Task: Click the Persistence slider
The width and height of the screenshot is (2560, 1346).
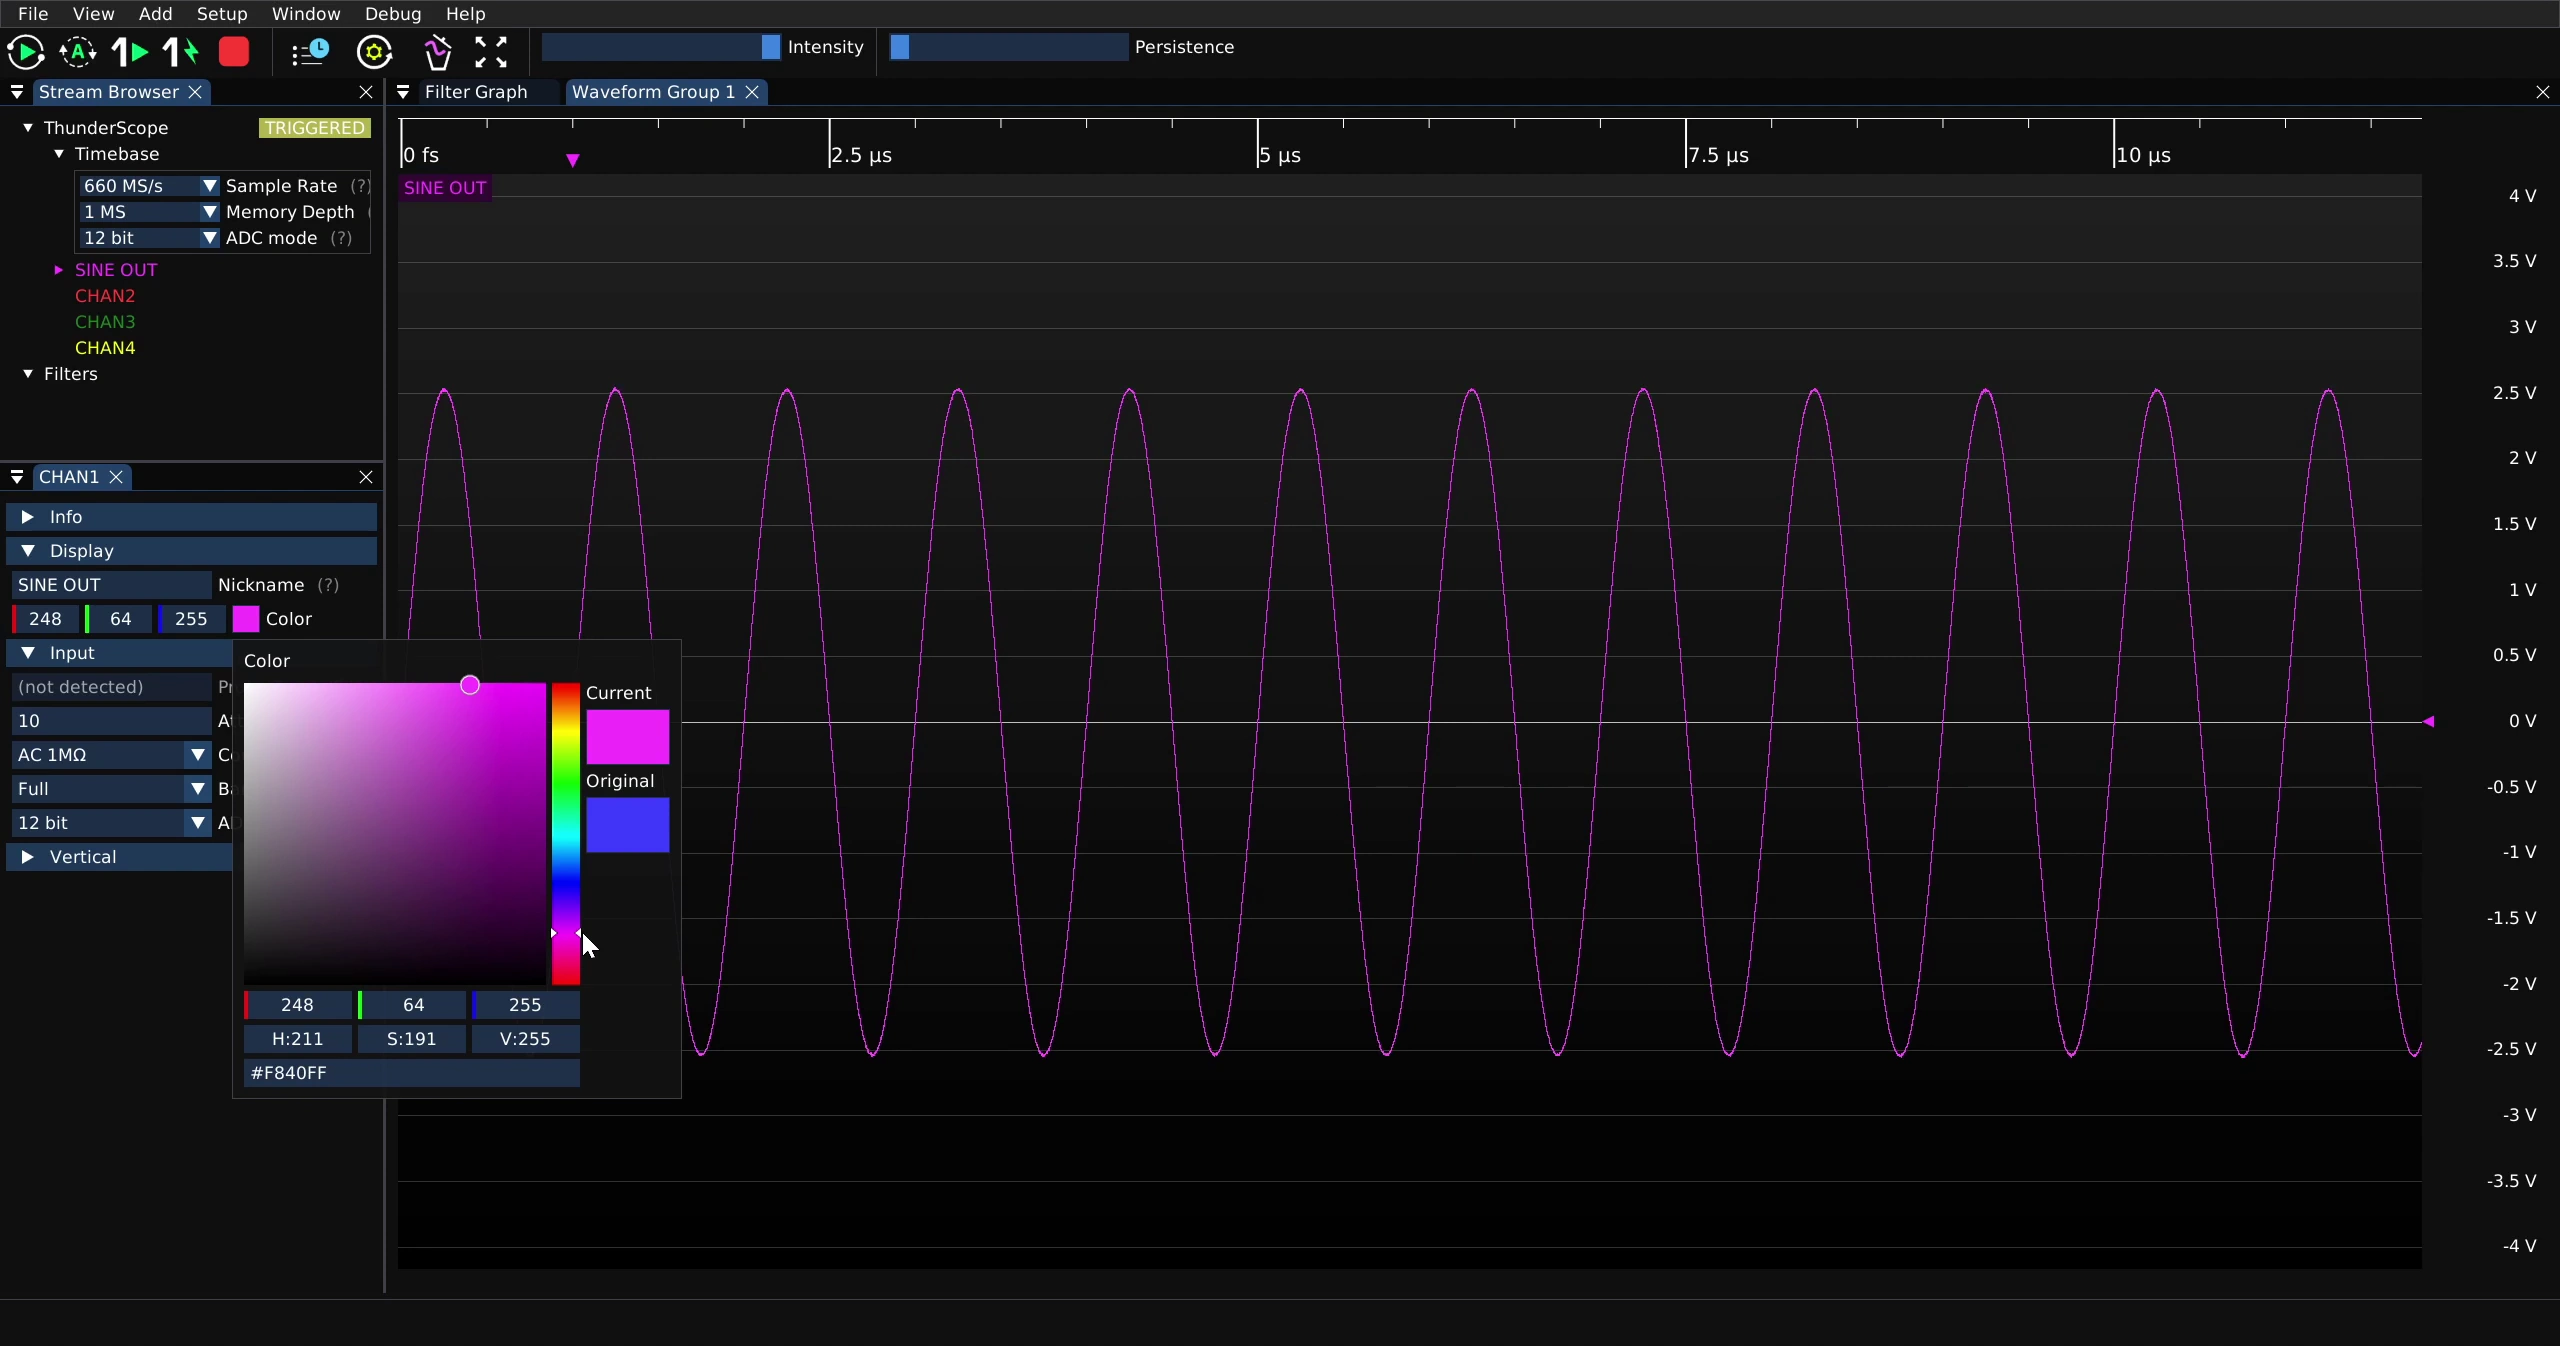Action: pyautogui.click(x=1009, y=47)
